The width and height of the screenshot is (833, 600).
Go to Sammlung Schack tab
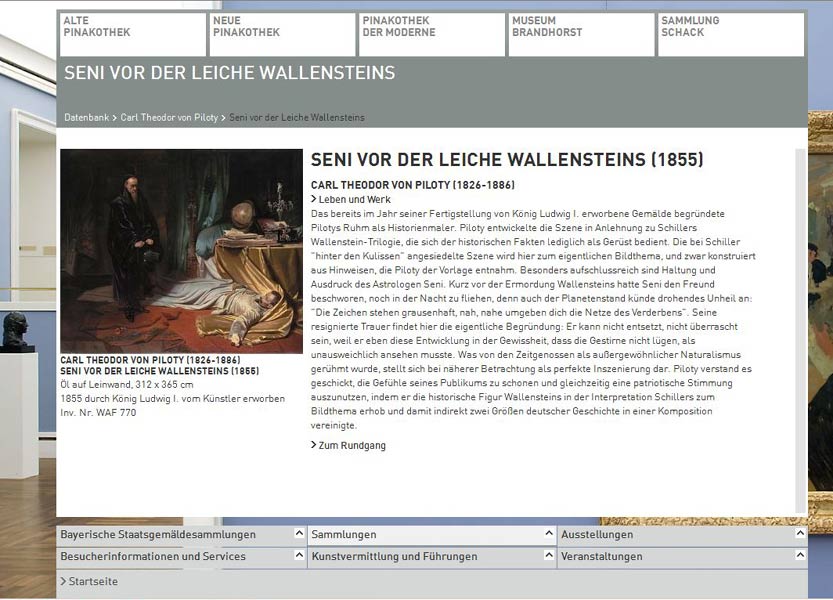(731, 34)
